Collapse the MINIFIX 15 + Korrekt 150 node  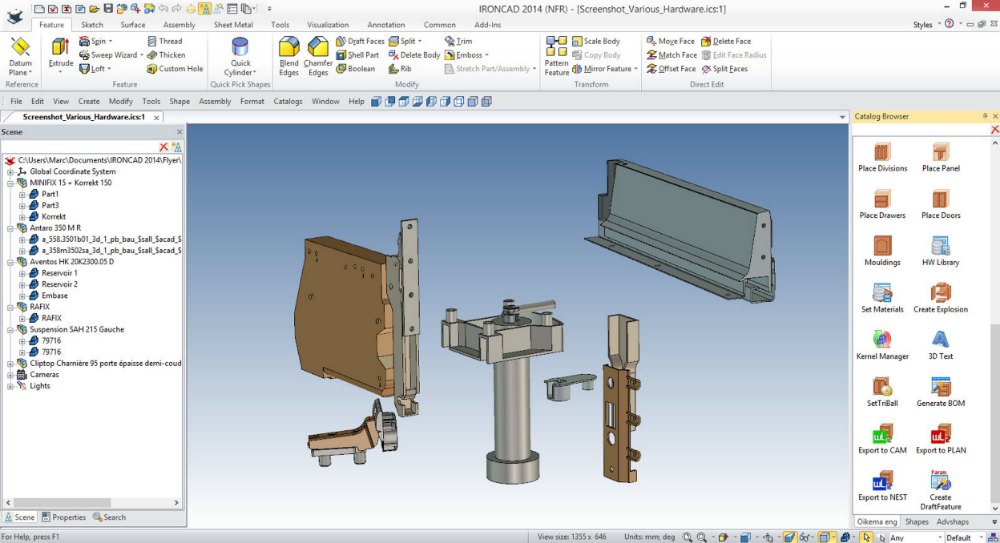coord(10,183)
